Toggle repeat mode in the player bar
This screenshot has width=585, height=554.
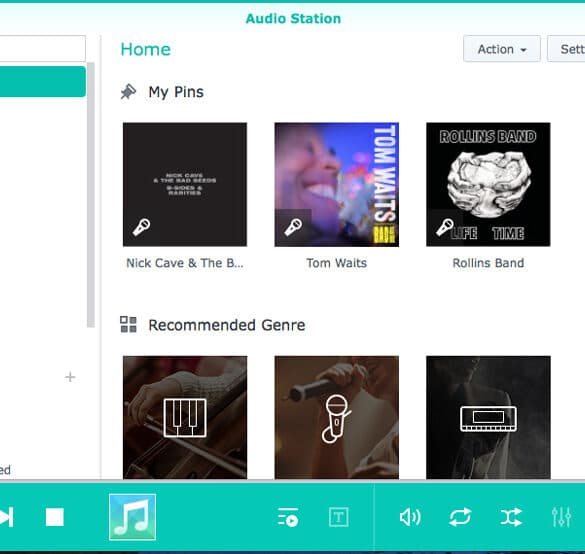pos(460,517)
